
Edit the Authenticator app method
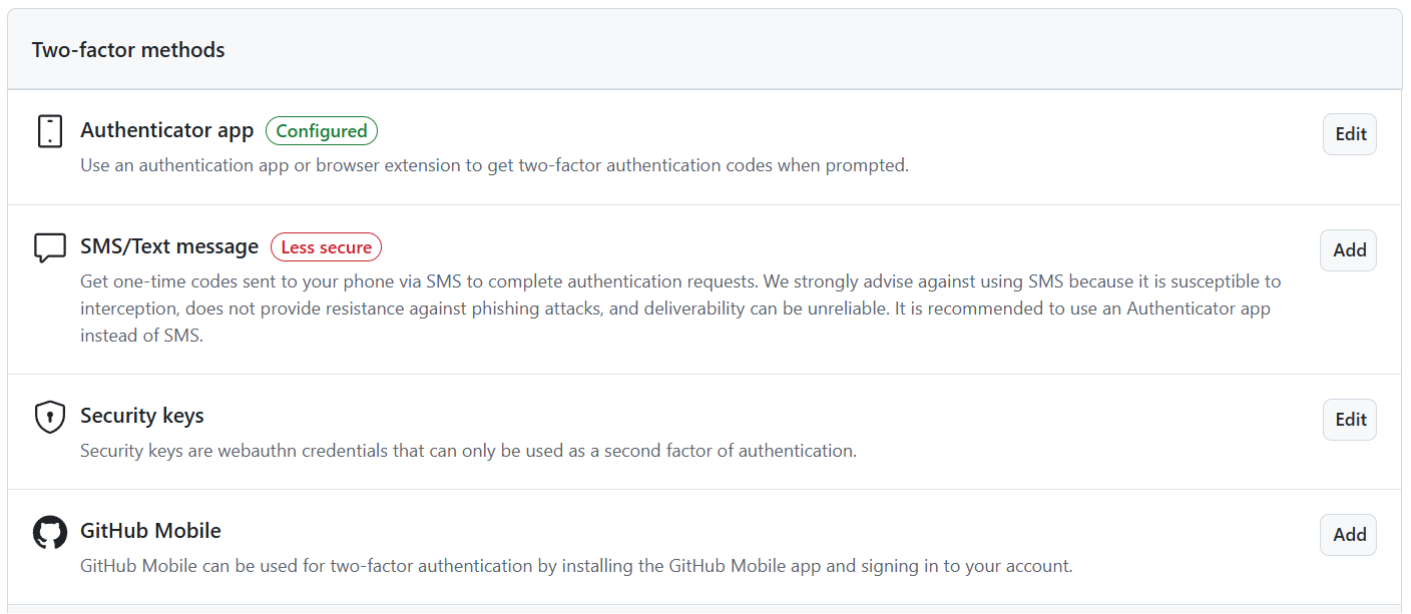click(x=1349, y=134)
